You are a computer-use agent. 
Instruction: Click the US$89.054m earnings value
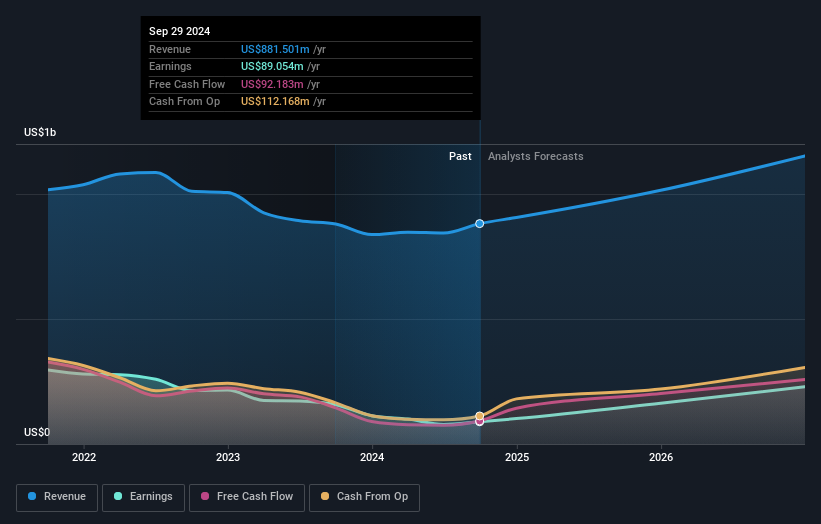(272, 66)
